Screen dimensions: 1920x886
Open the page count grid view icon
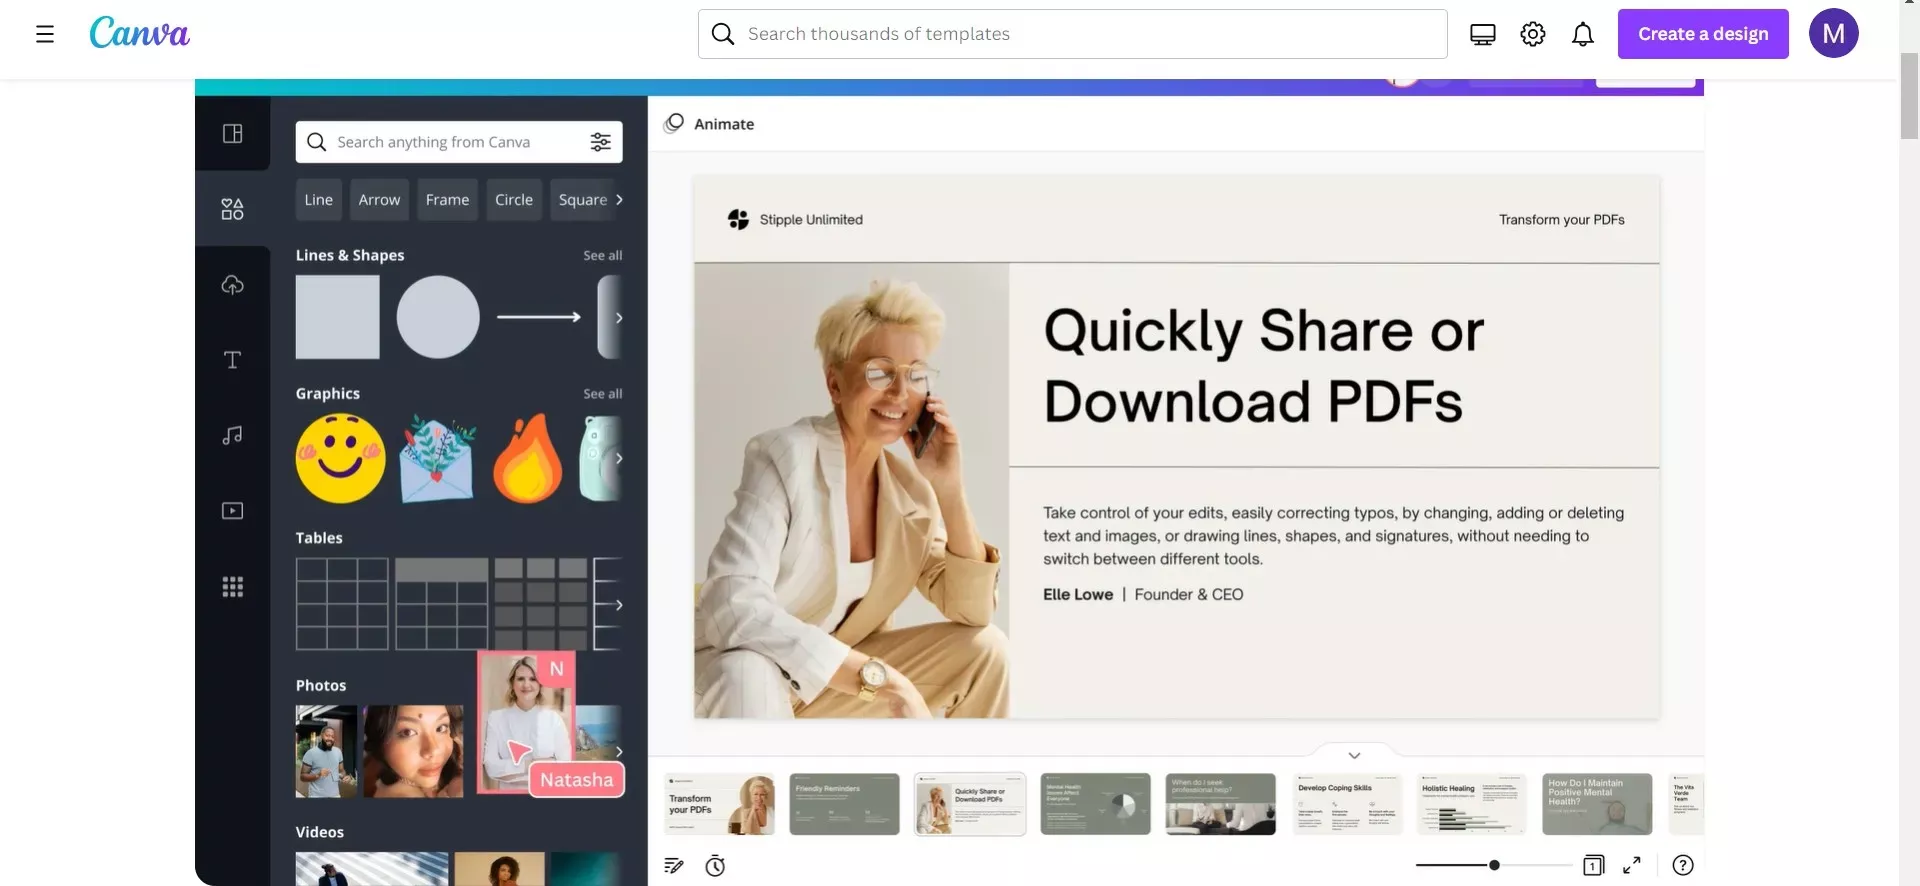click(1593, 866)
